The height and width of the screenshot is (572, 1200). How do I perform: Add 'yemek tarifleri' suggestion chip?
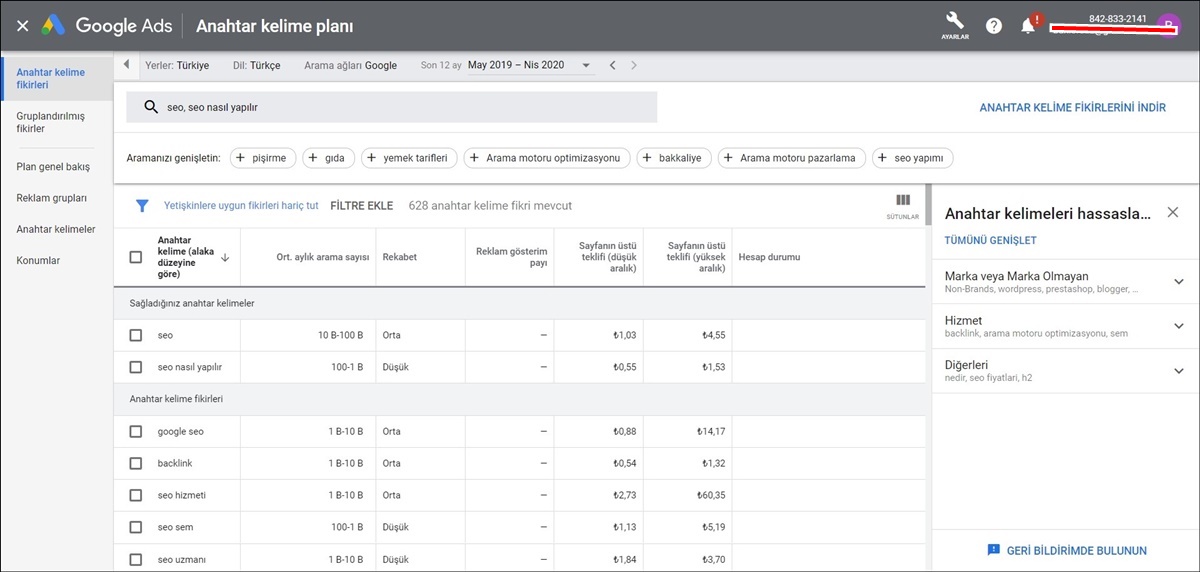point(410,158)
